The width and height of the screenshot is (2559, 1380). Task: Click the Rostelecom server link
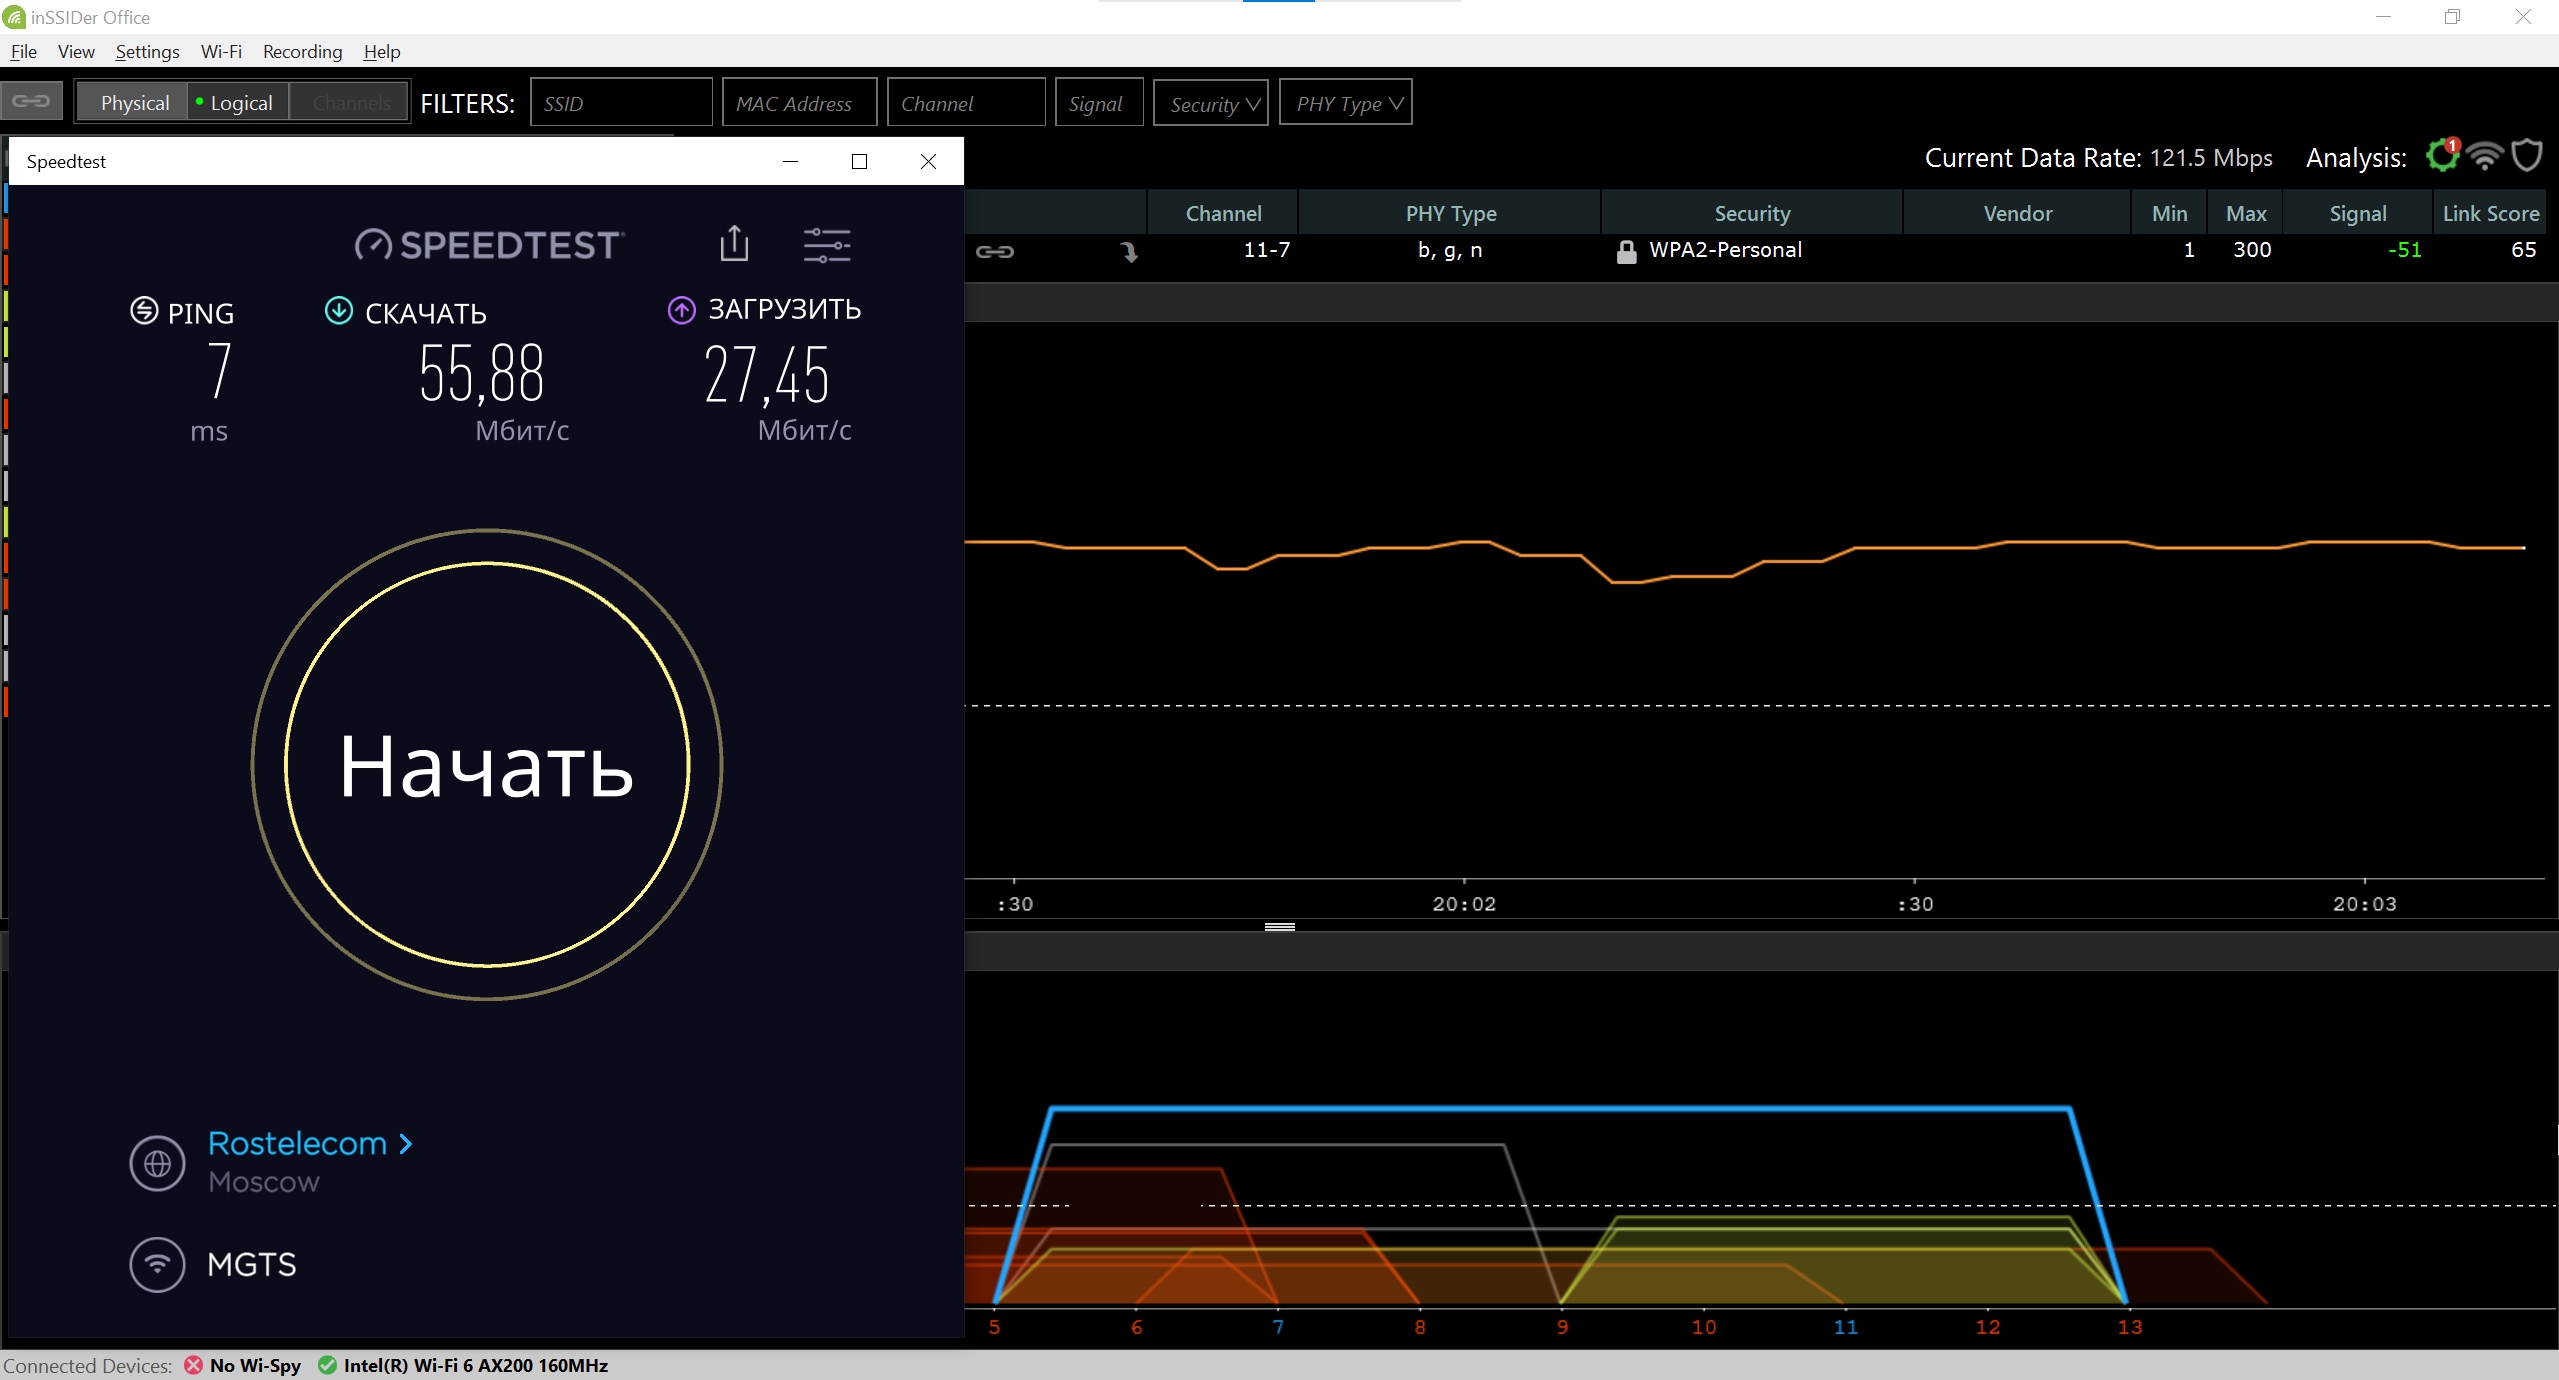point(297,1143)
